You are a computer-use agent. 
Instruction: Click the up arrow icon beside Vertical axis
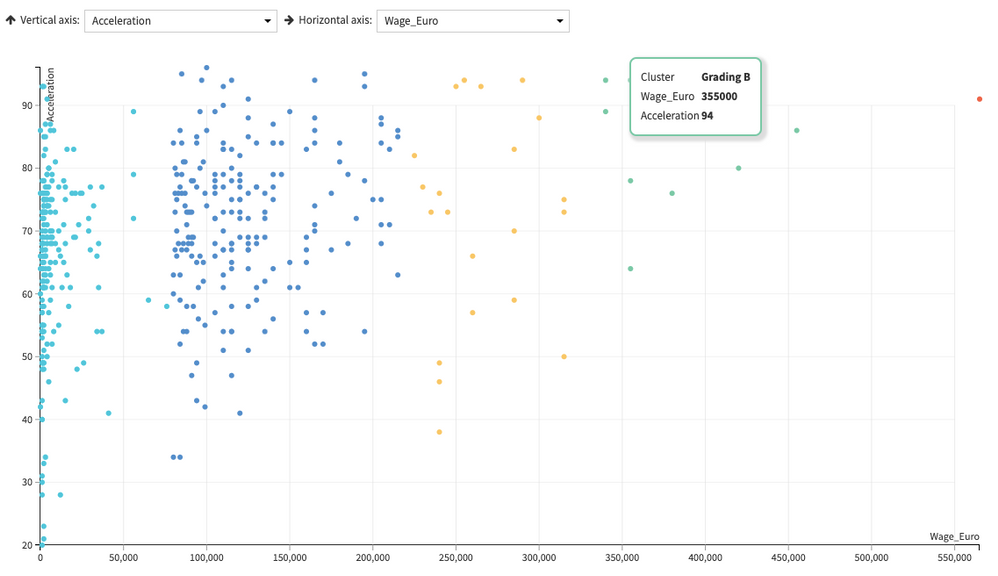point(11,20)
